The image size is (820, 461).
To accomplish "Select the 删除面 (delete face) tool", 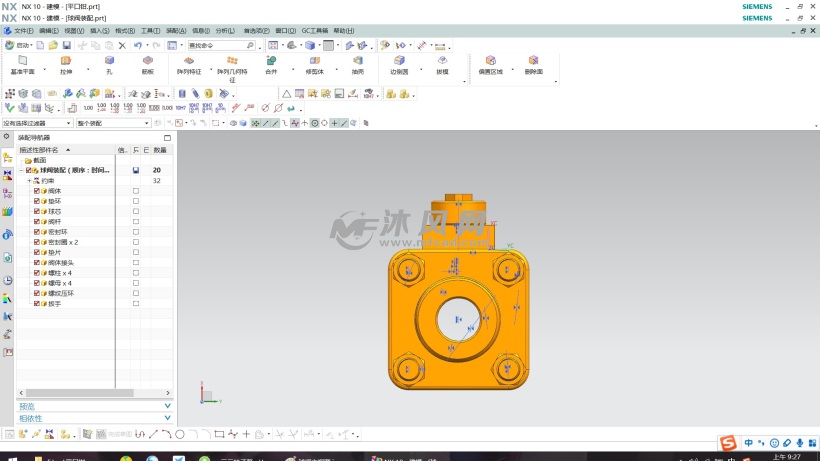I will click(x=533, y=65).
